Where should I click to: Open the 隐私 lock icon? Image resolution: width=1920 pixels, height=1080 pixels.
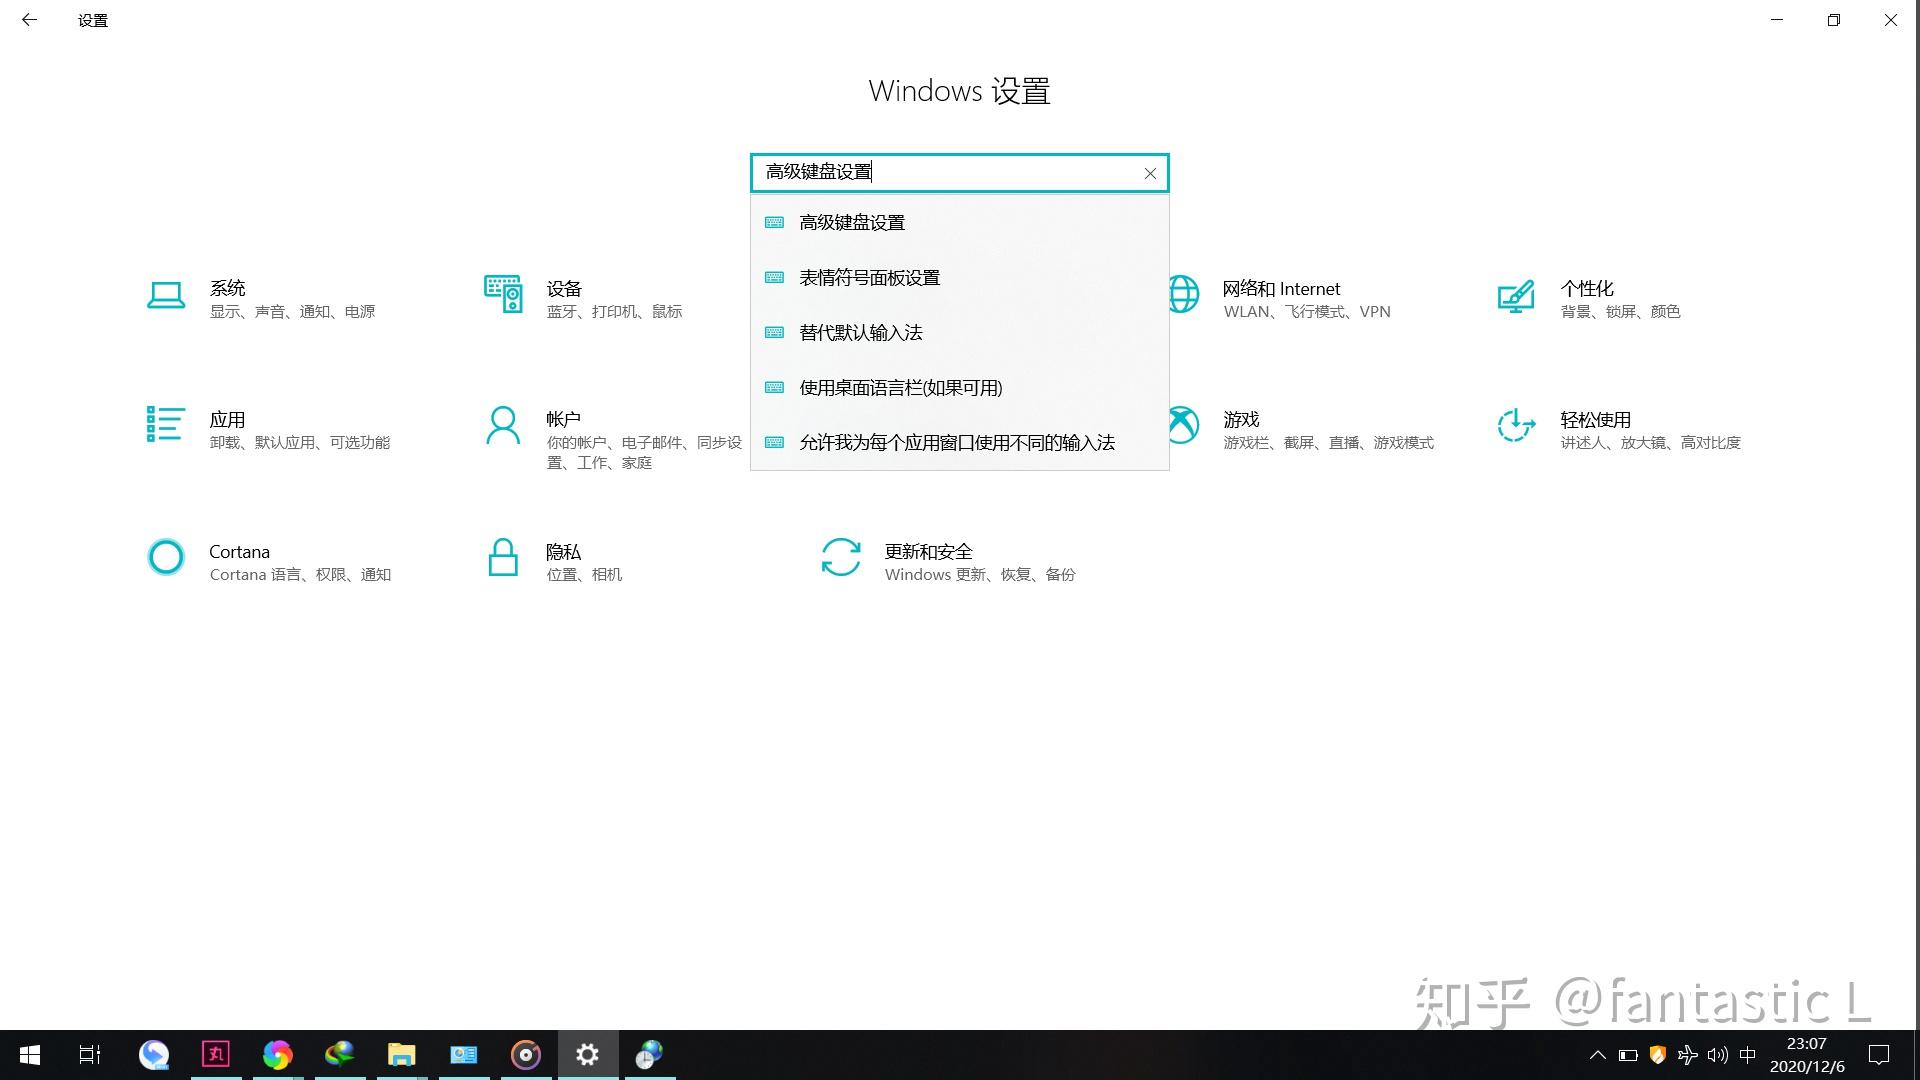pyautogui.click(x=503, y=557)
